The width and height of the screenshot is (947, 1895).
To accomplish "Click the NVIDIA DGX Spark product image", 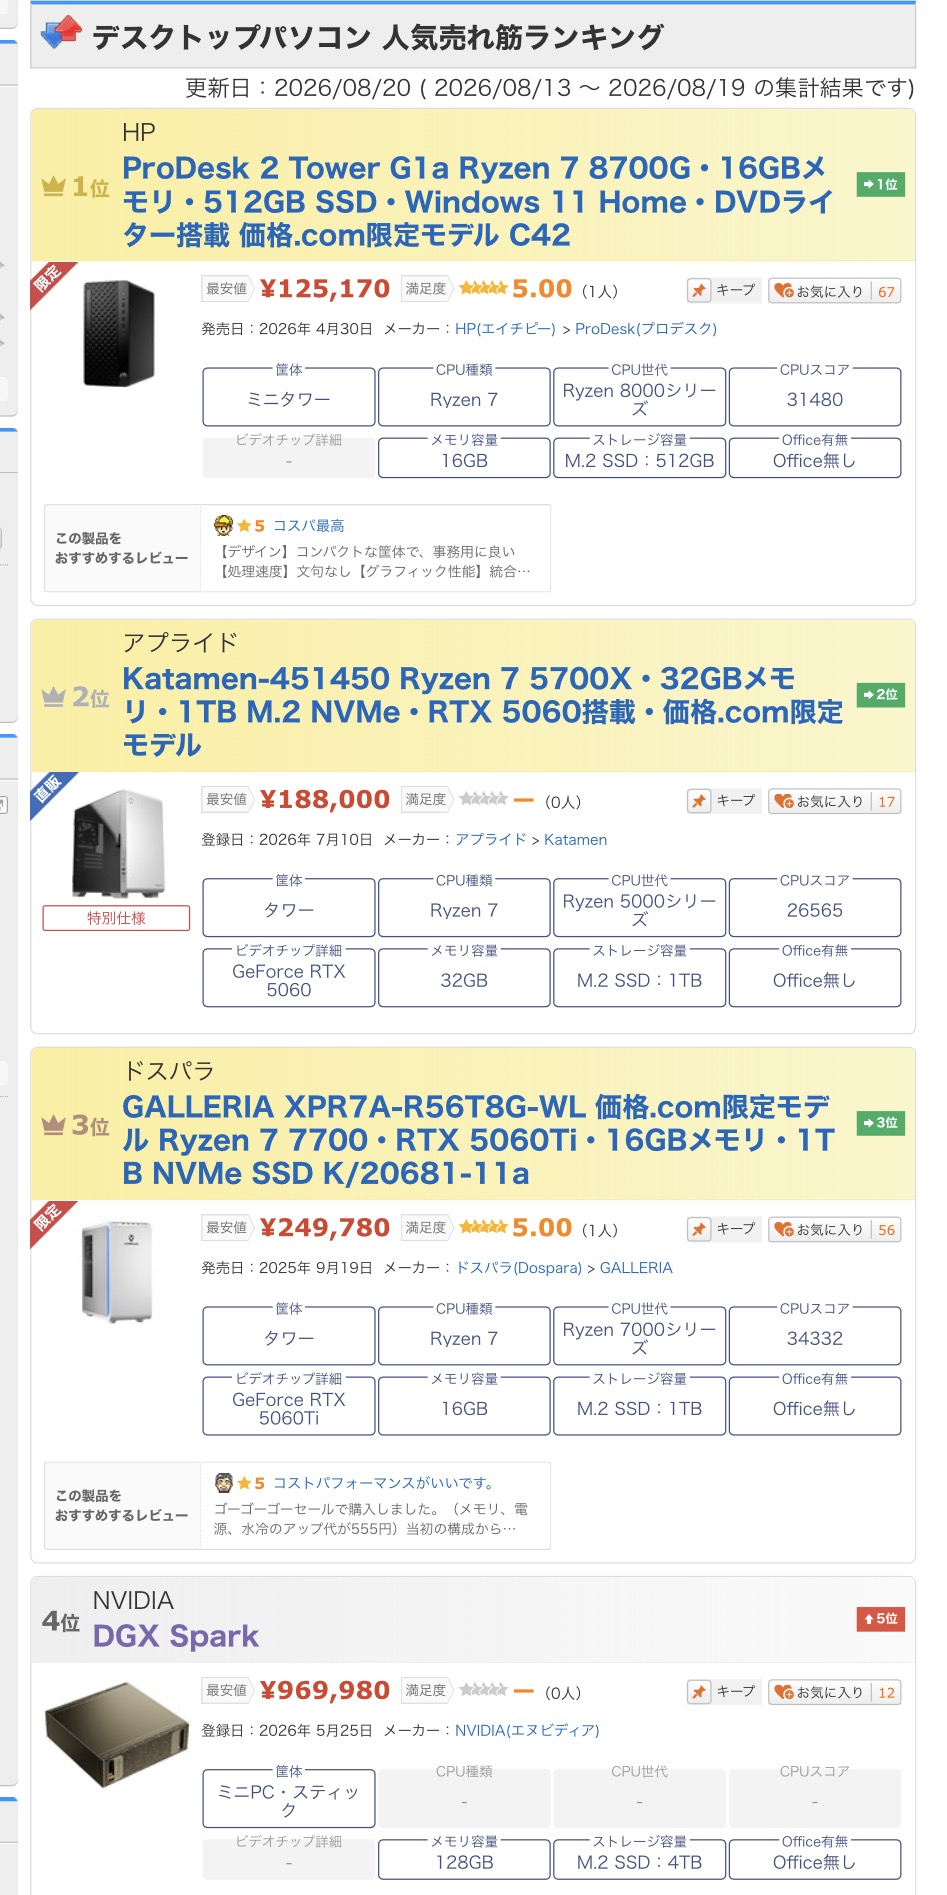I will (x=117, y=1735).
